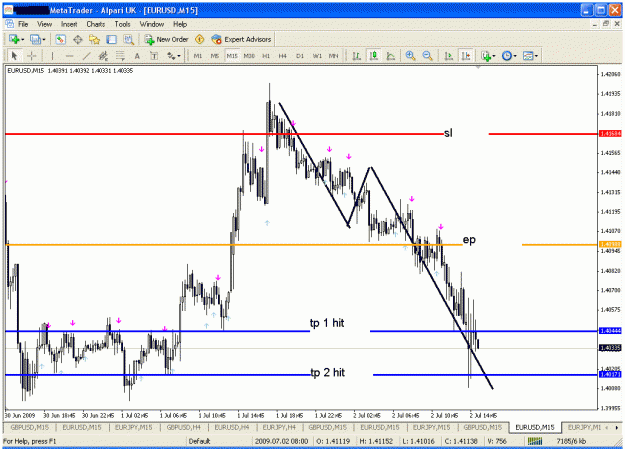Expand the arrows objects dropdown arrow
Image resolution: width=625 pixels, height=449 pixels.
[179, 56]
